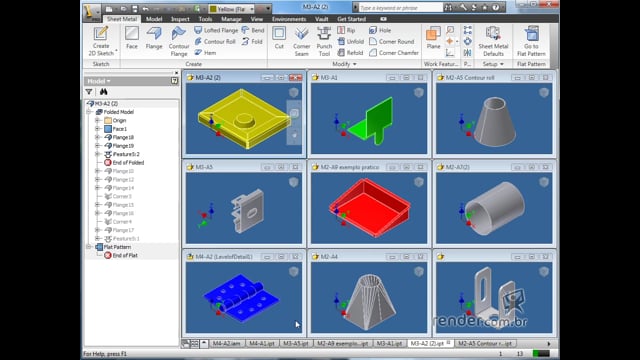The height and width of the screenshot is (360, 640).
Task: Click the keyword search input field
Action: pos(400,8)
